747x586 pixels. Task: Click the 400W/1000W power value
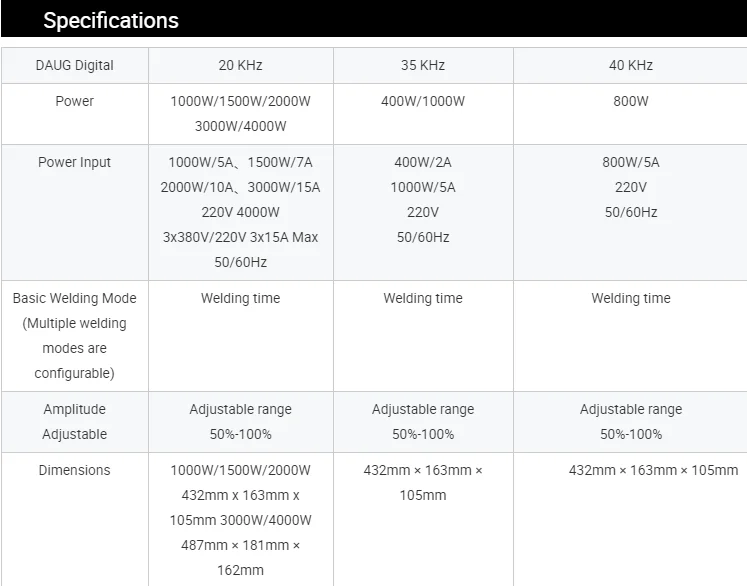(x=423, y=101)
